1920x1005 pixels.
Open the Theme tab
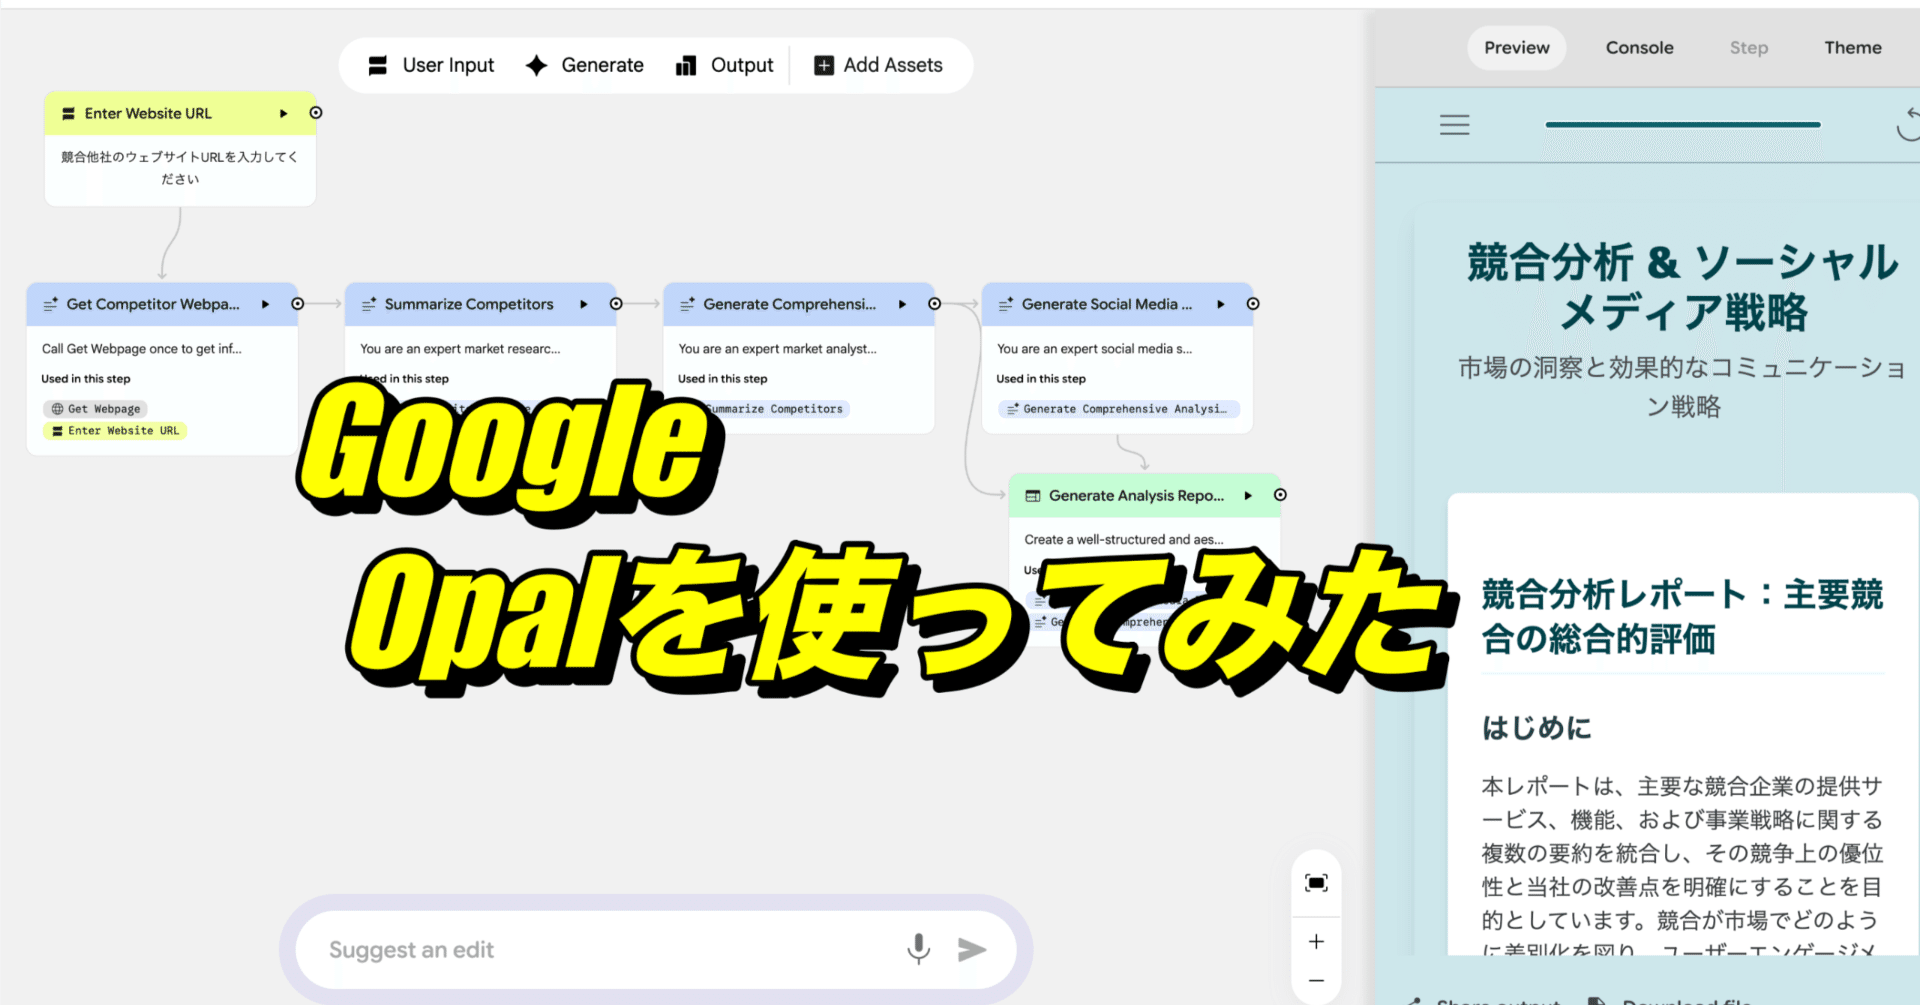1853,47
